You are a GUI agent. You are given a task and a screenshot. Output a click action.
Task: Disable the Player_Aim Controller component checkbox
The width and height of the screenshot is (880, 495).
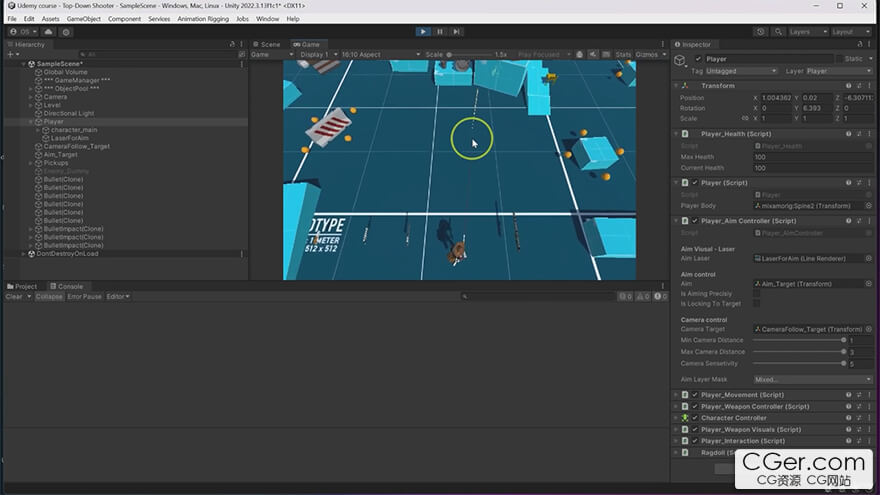[x=695, y=221]
